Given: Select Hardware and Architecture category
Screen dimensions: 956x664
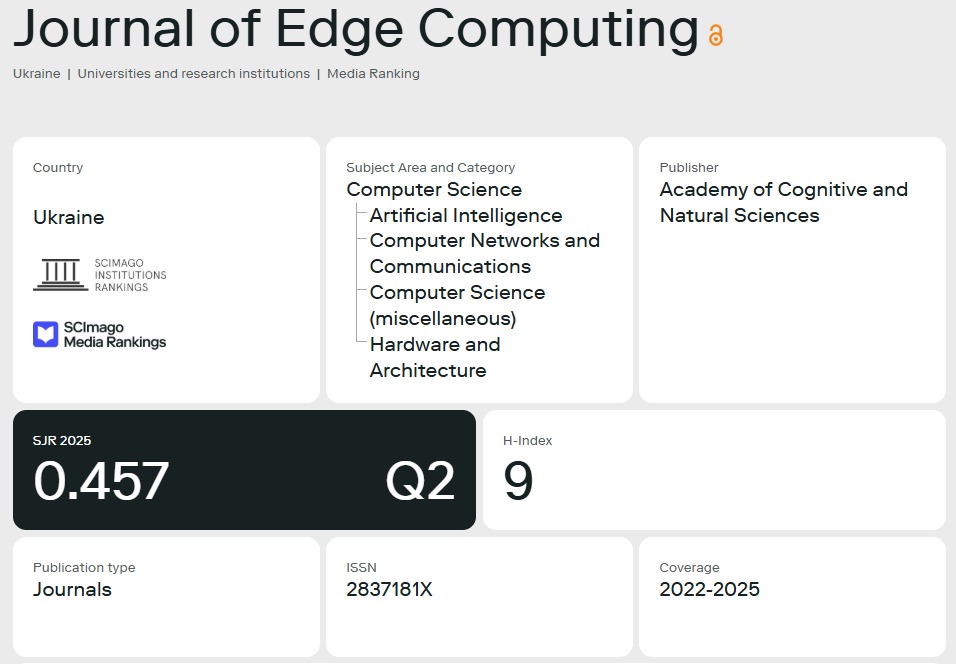Looking at the screenshot, I should pos(434,357).
